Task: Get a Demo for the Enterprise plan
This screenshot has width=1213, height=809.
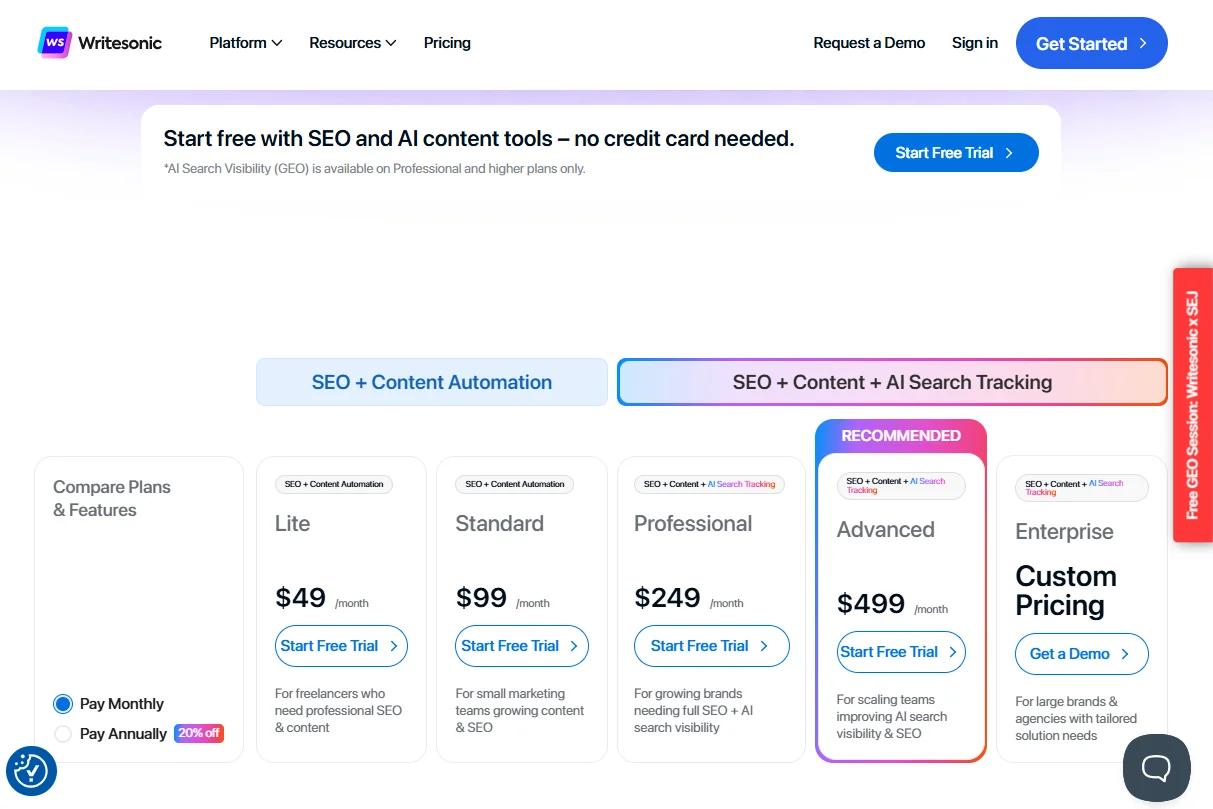Action: click(x=1081, y=653)
